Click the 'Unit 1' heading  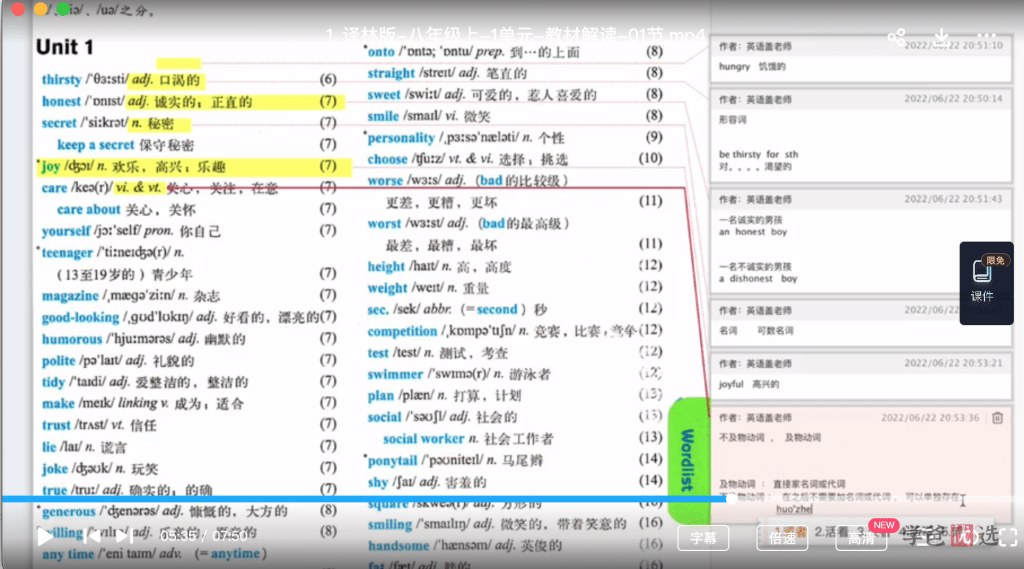[x=65, y=47]
